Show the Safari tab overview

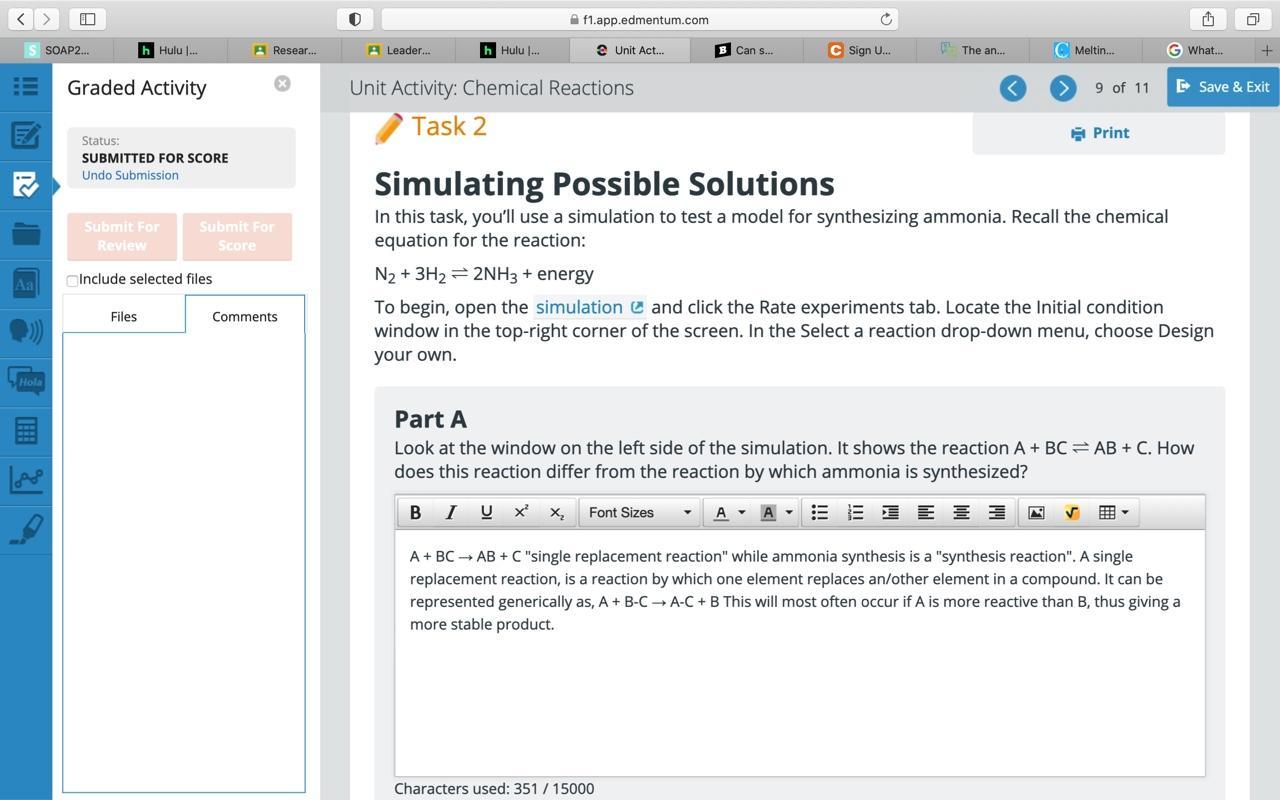point(1252,19)
